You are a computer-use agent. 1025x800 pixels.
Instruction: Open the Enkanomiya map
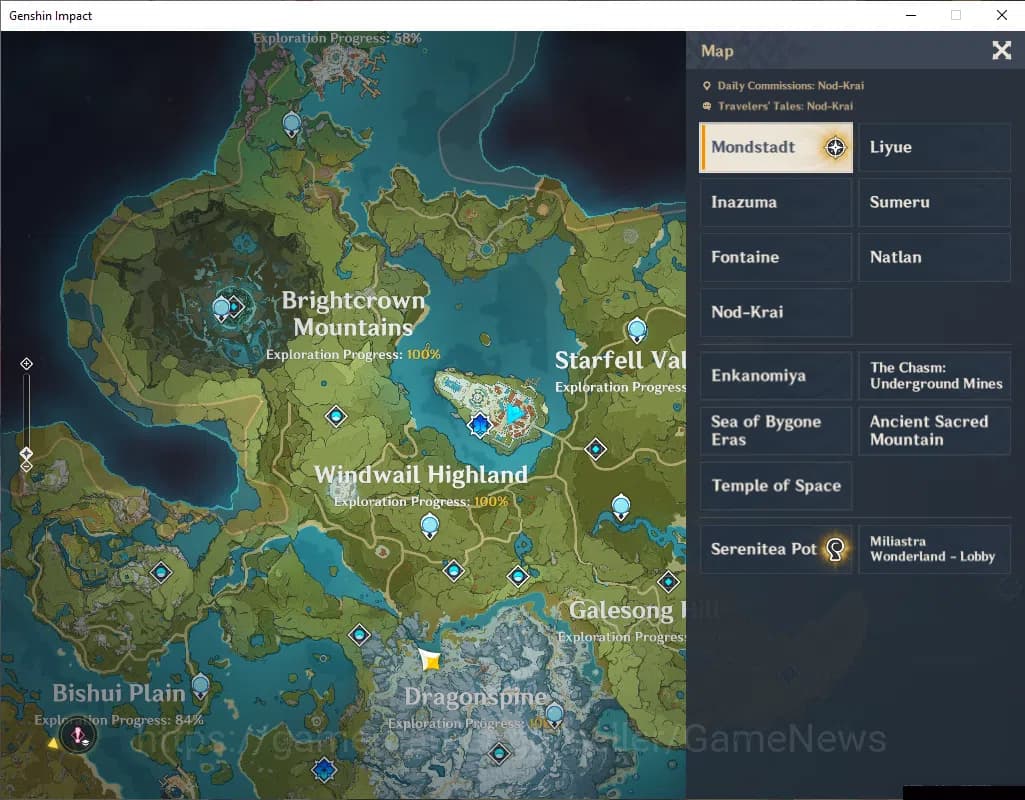776,376
